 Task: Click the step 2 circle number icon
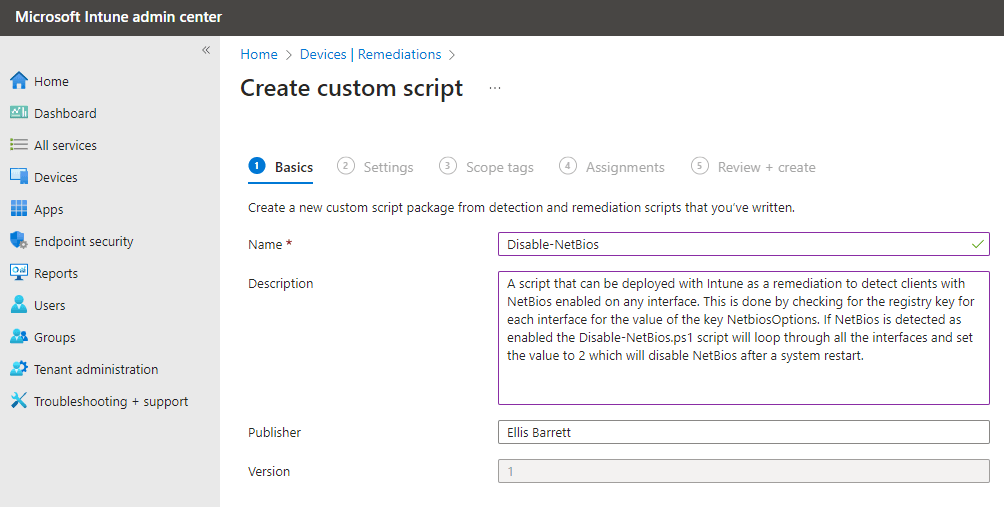[x=345, y=166]
